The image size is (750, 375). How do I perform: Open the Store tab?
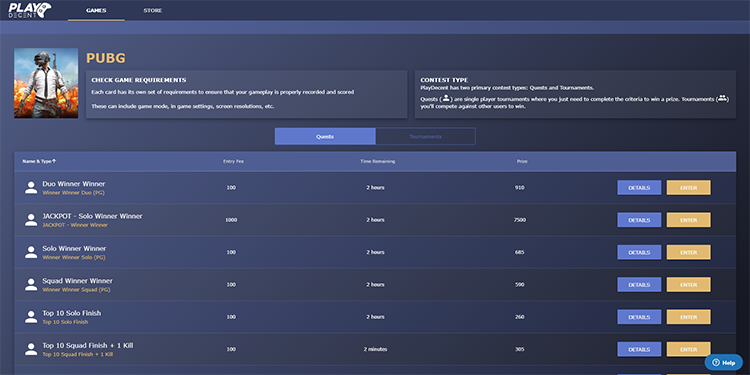[153, 11]
